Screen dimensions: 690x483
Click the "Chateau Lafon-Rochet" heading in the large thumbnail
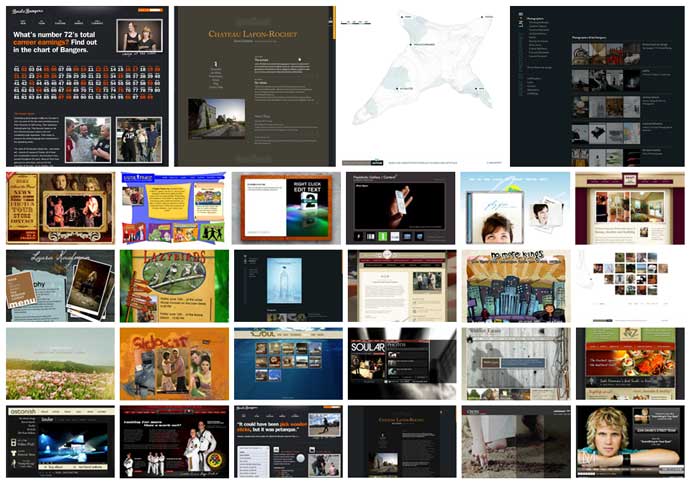point(253,34)
